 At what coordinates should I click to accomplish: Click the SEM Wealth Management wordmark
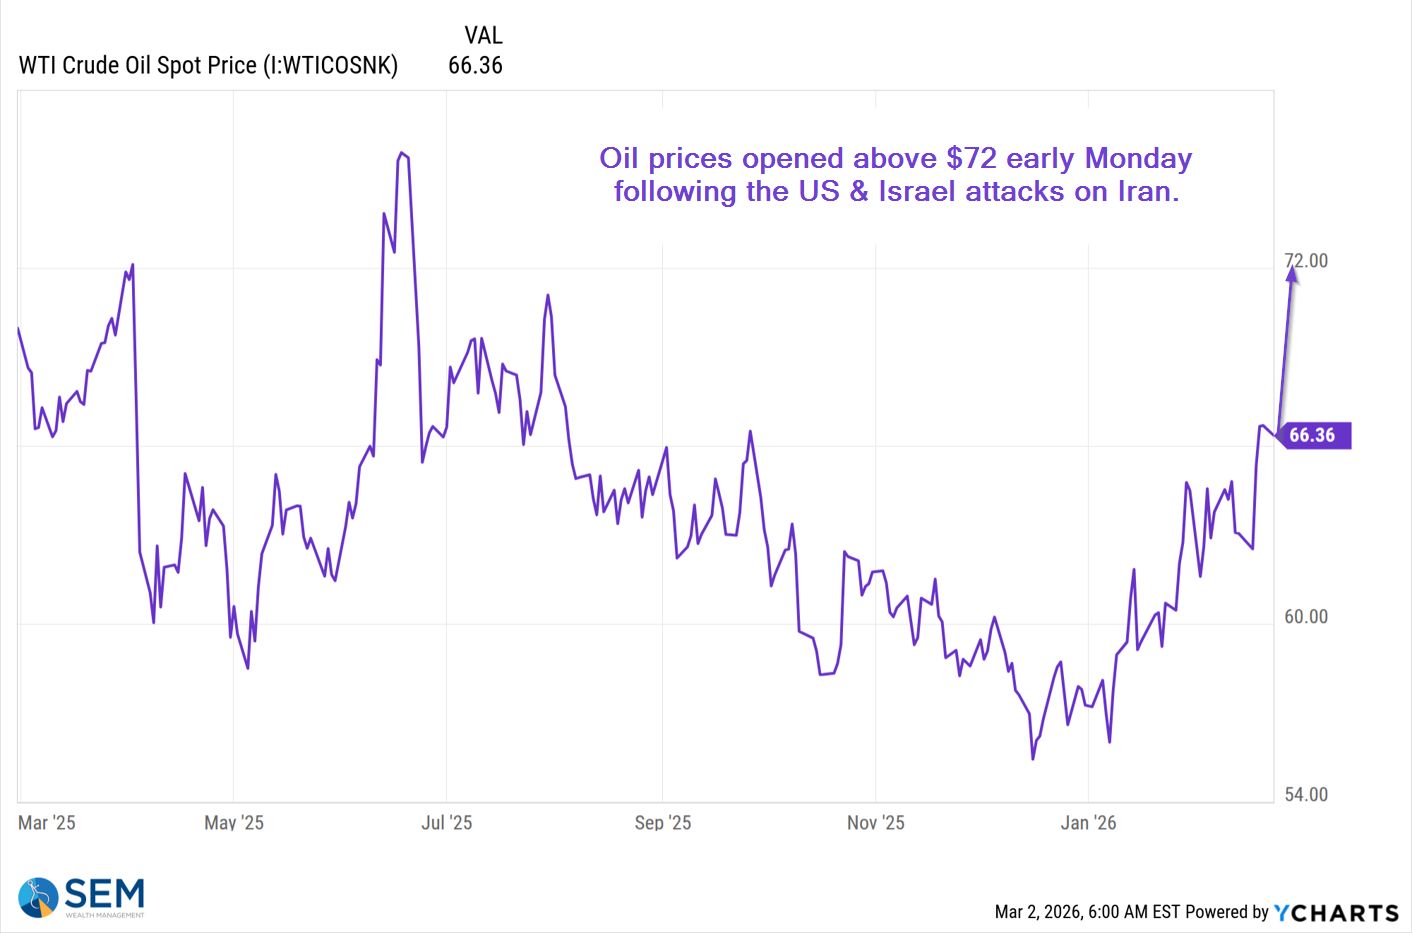105,896
